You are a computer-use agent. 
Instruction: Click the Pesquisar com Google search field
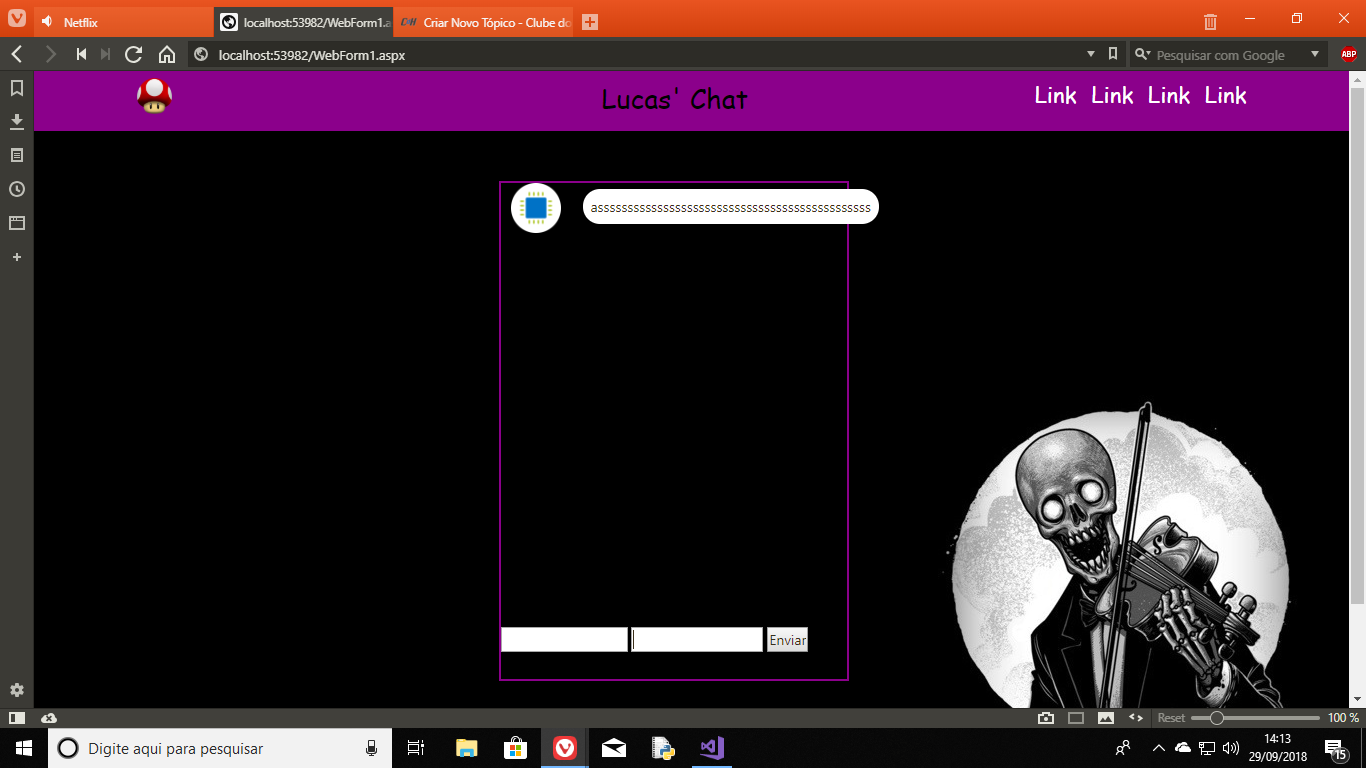point(1229,55)
